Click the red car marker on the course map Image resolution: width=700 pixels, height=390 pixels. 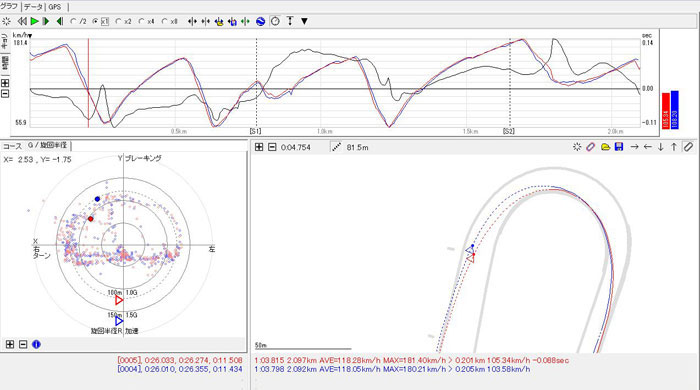tap(471, 258)
